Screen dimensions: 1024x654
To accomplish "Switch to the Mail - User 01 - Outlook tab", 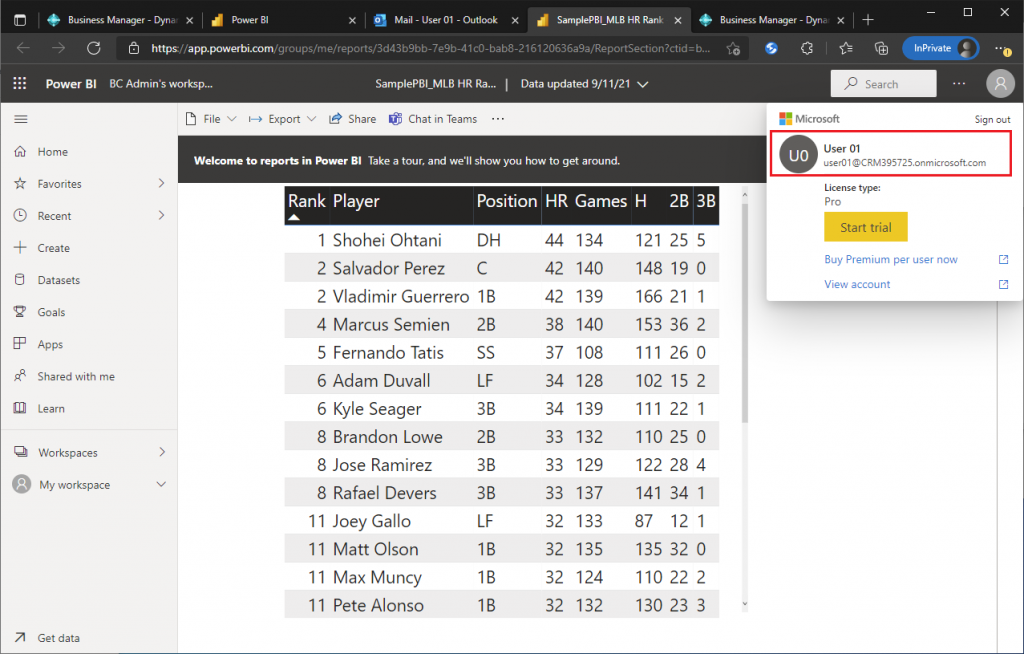I will click(446, 20).
